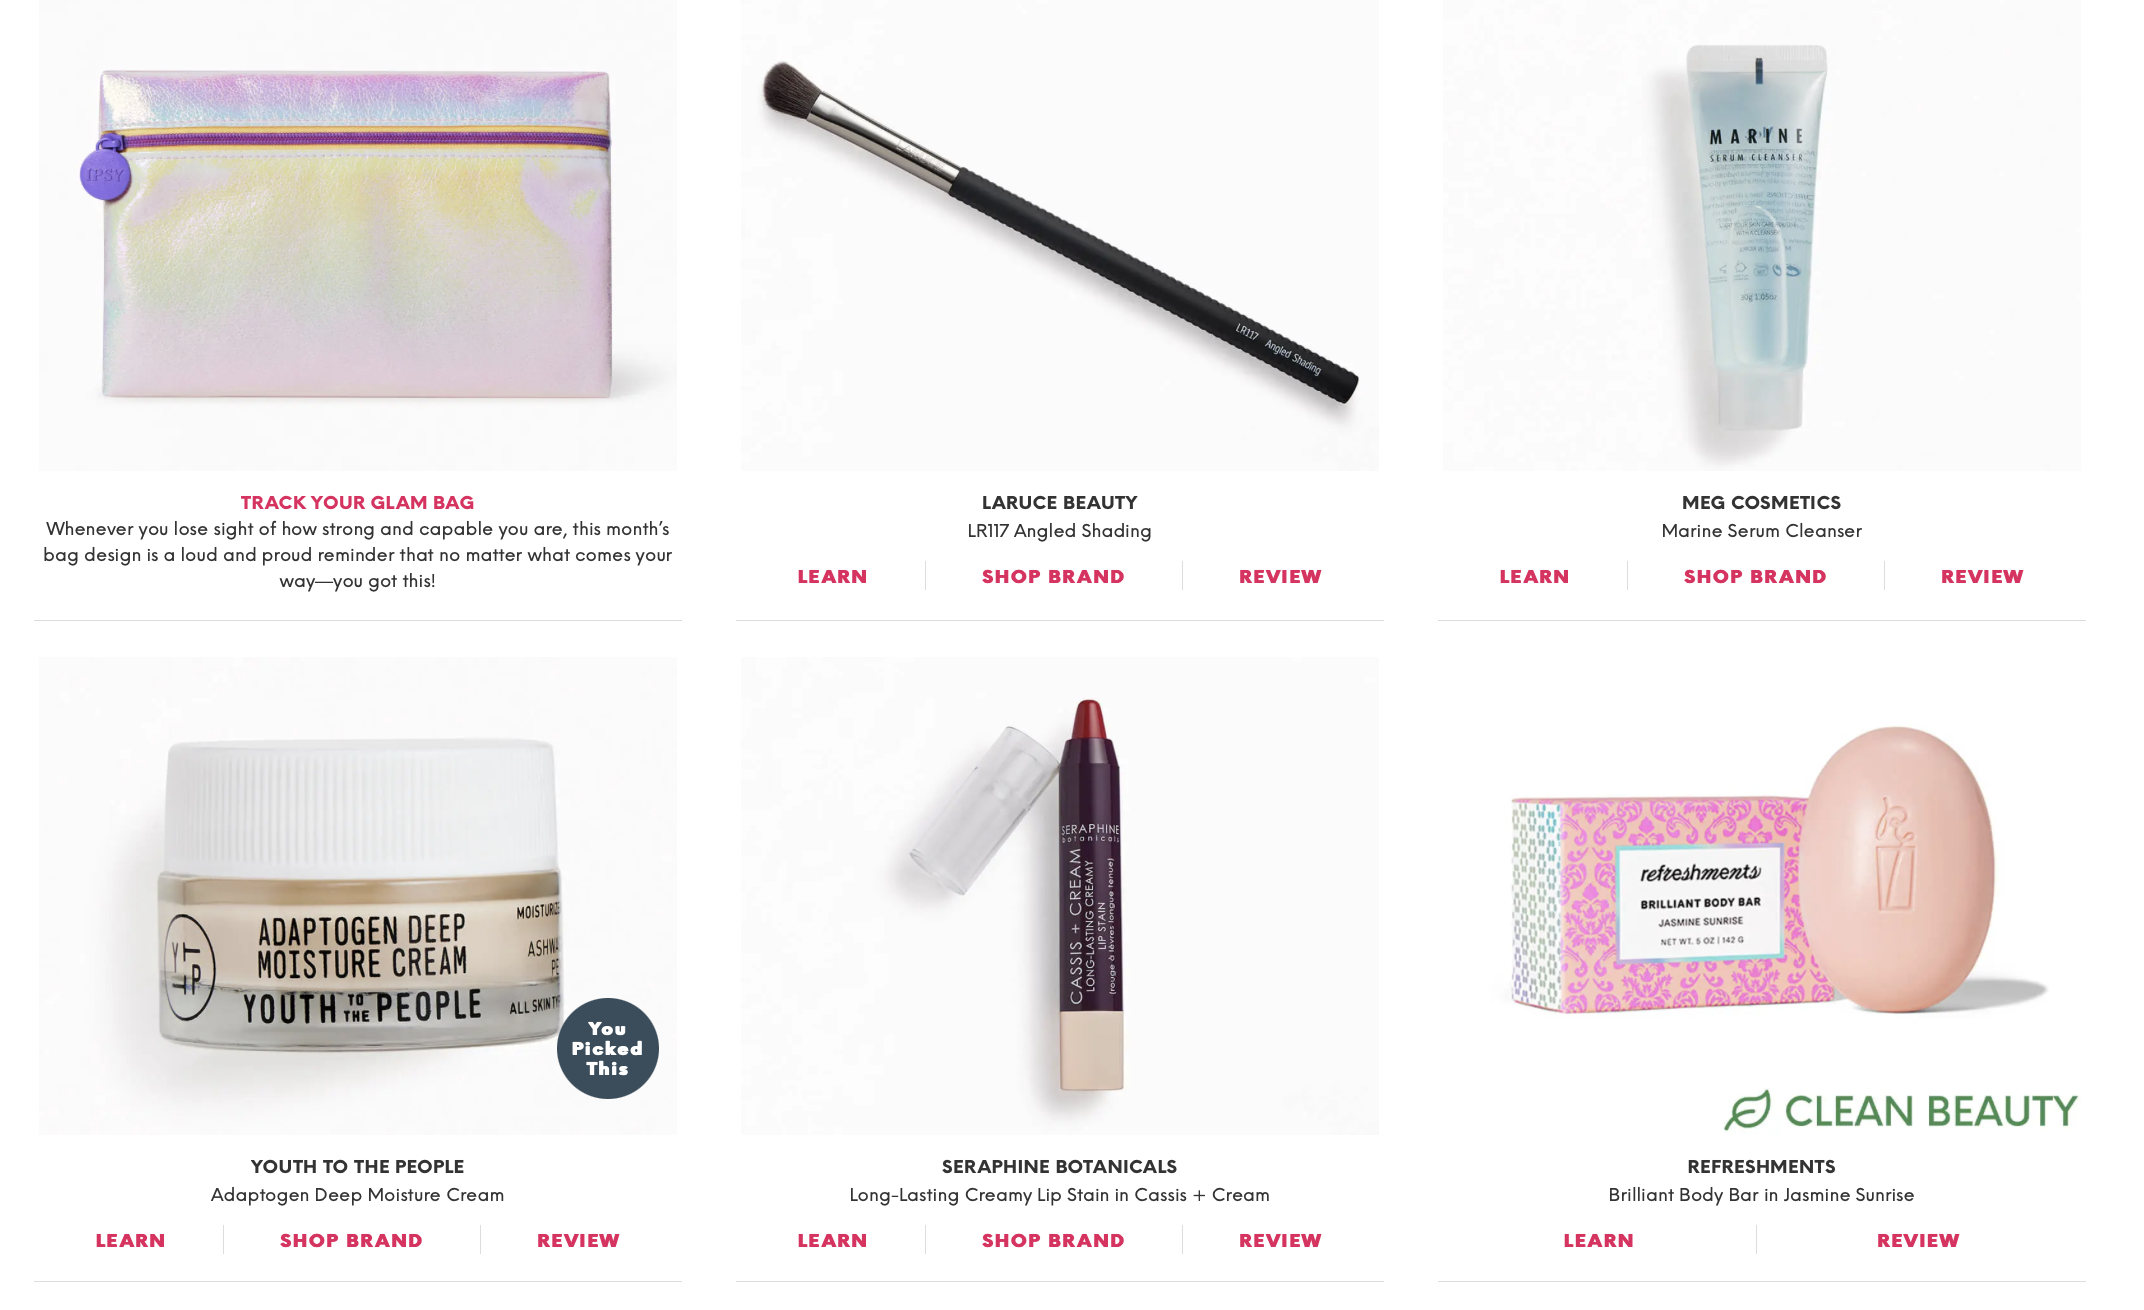This screenshot has width=2144, height=1310.
Task: Shop brand for Laruce Beauty
Action: 1053,576
